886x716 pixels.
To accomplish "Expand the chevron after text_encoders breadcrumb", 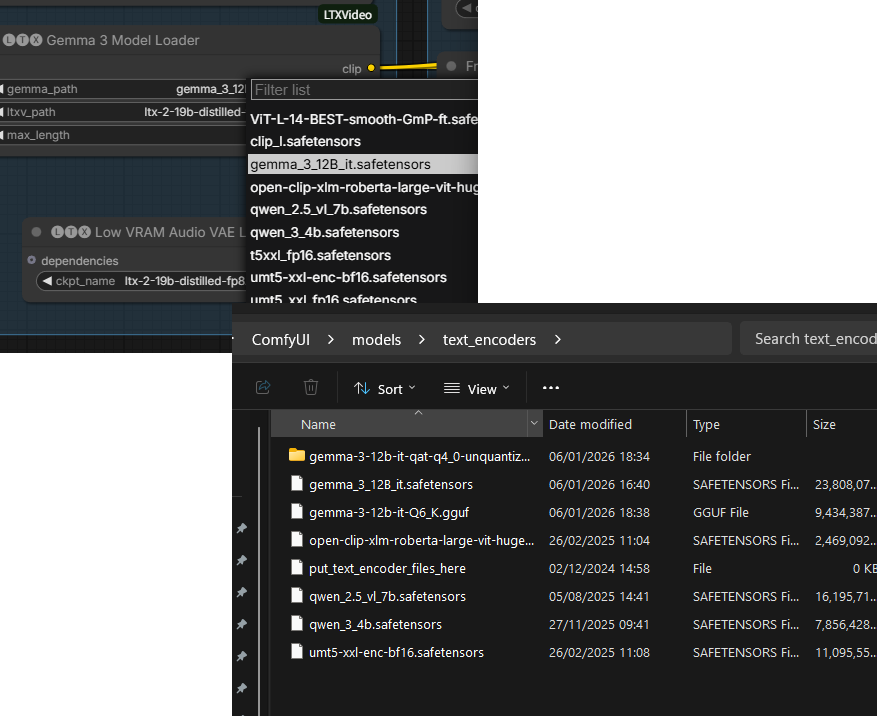I will tap(558, 340).
